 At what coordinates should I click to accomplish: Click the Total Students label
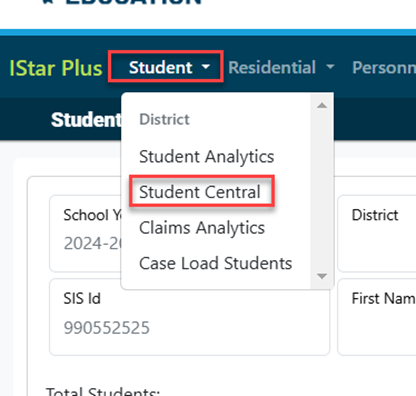pyautogui.click(x=103, y=392)
